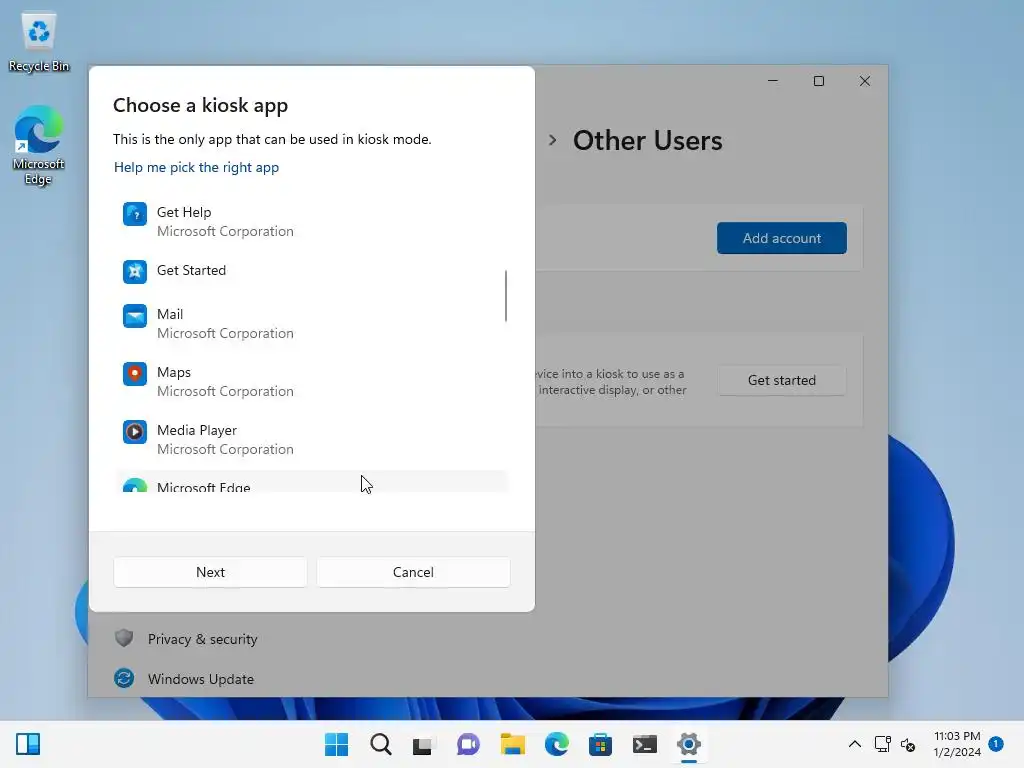
Task: Click the Mail app name text
Action: click(170, 314)
